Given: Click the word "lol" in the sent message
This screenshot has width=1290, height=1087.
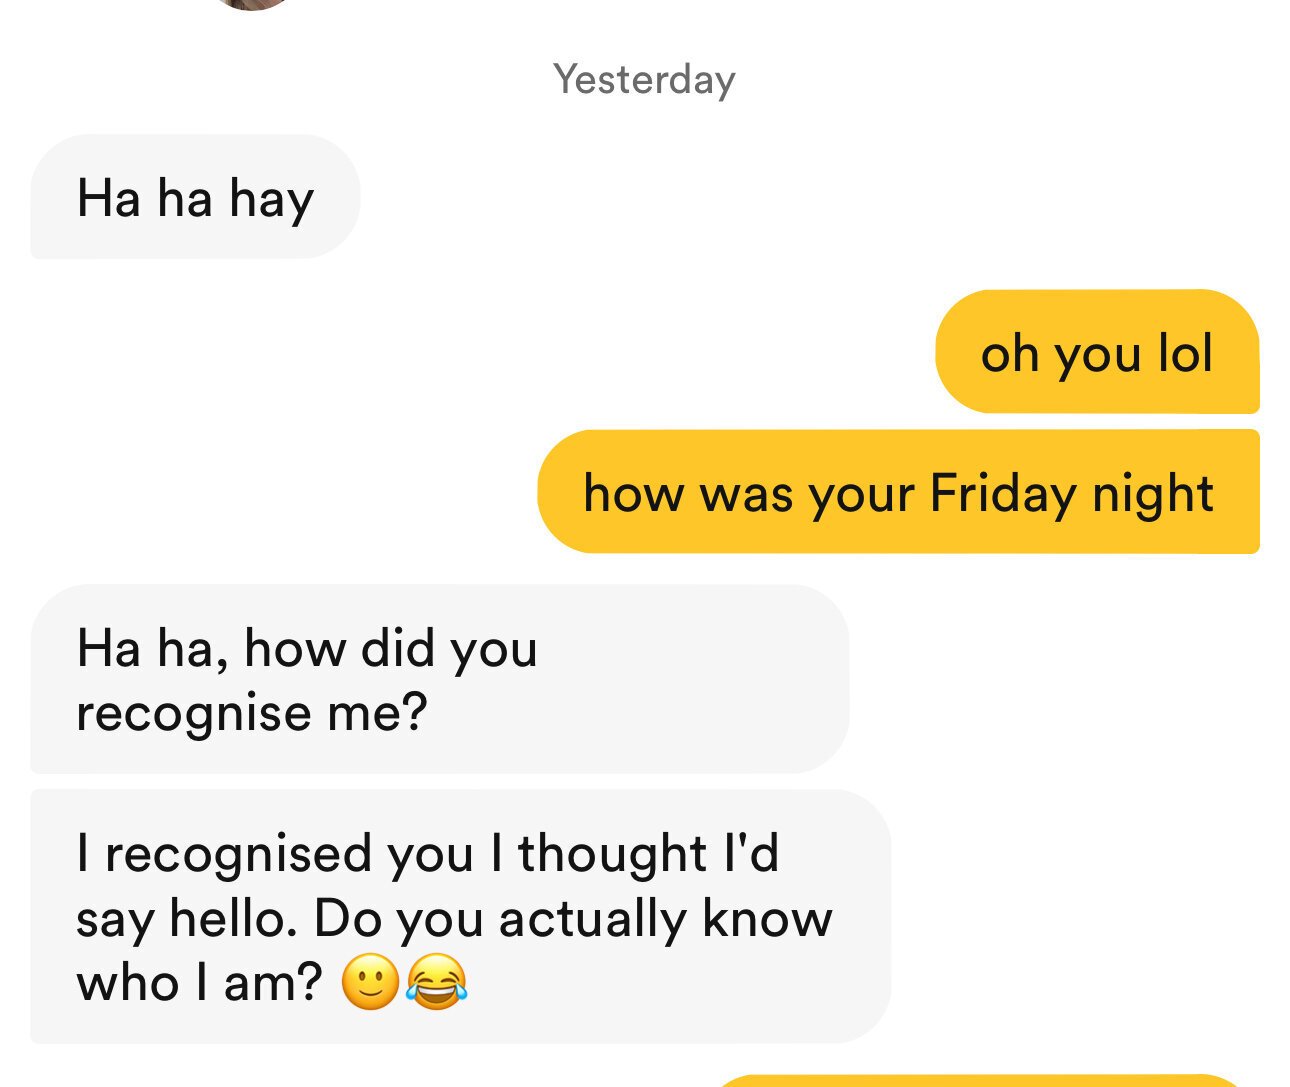Looking at the screenshot, I should 1185,353.
